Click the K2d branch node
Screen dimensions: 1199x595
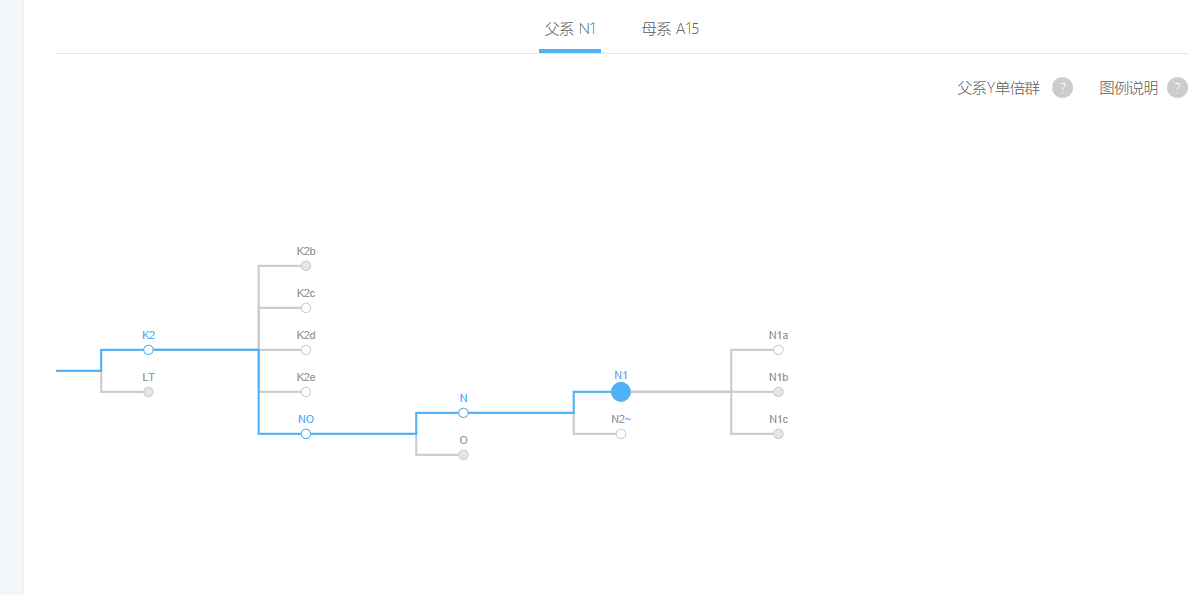click(x=306, y=350)
